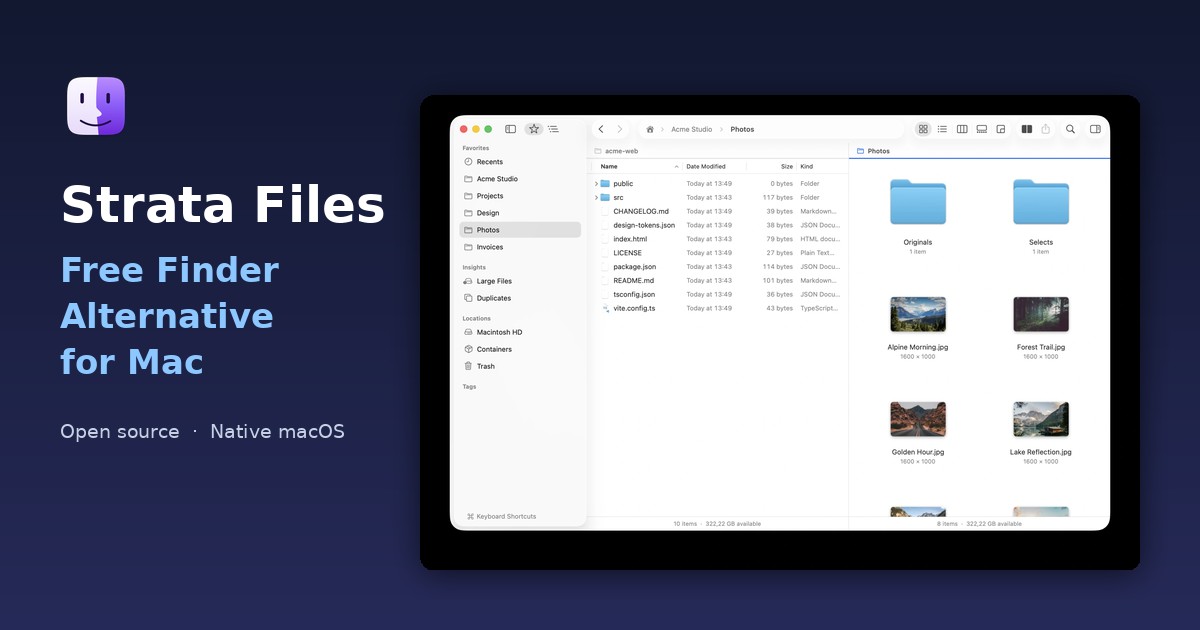The image size is (1200, 630).
Task: Sort by Date Modified column header
Action: tap(706, 167)
